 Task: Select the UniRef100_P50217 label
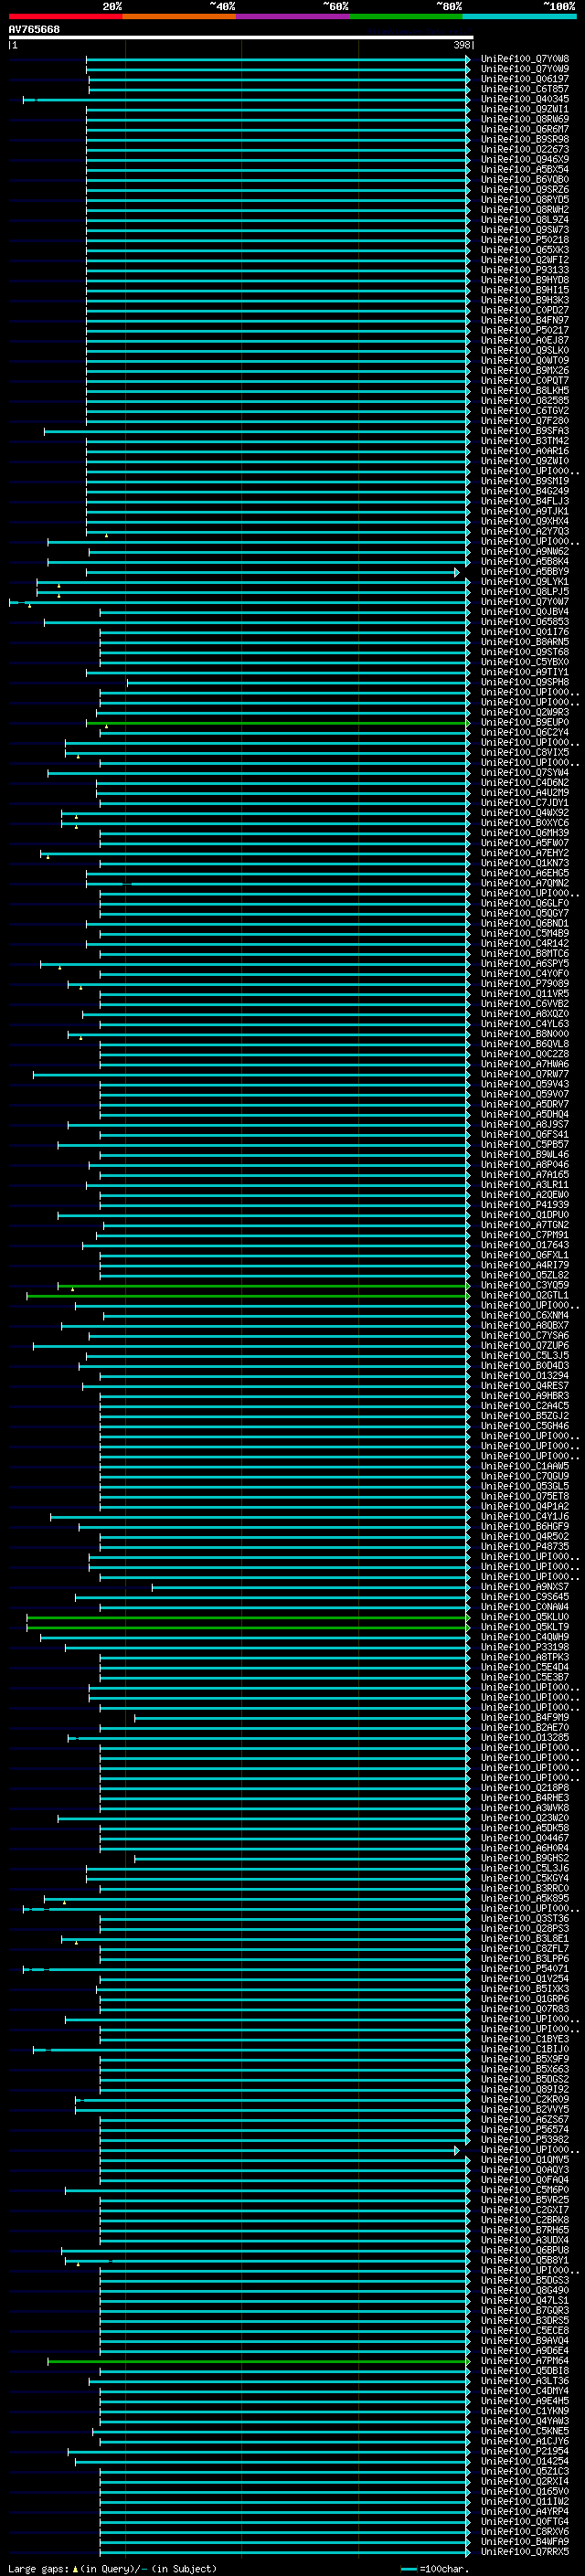click(524, 330)
